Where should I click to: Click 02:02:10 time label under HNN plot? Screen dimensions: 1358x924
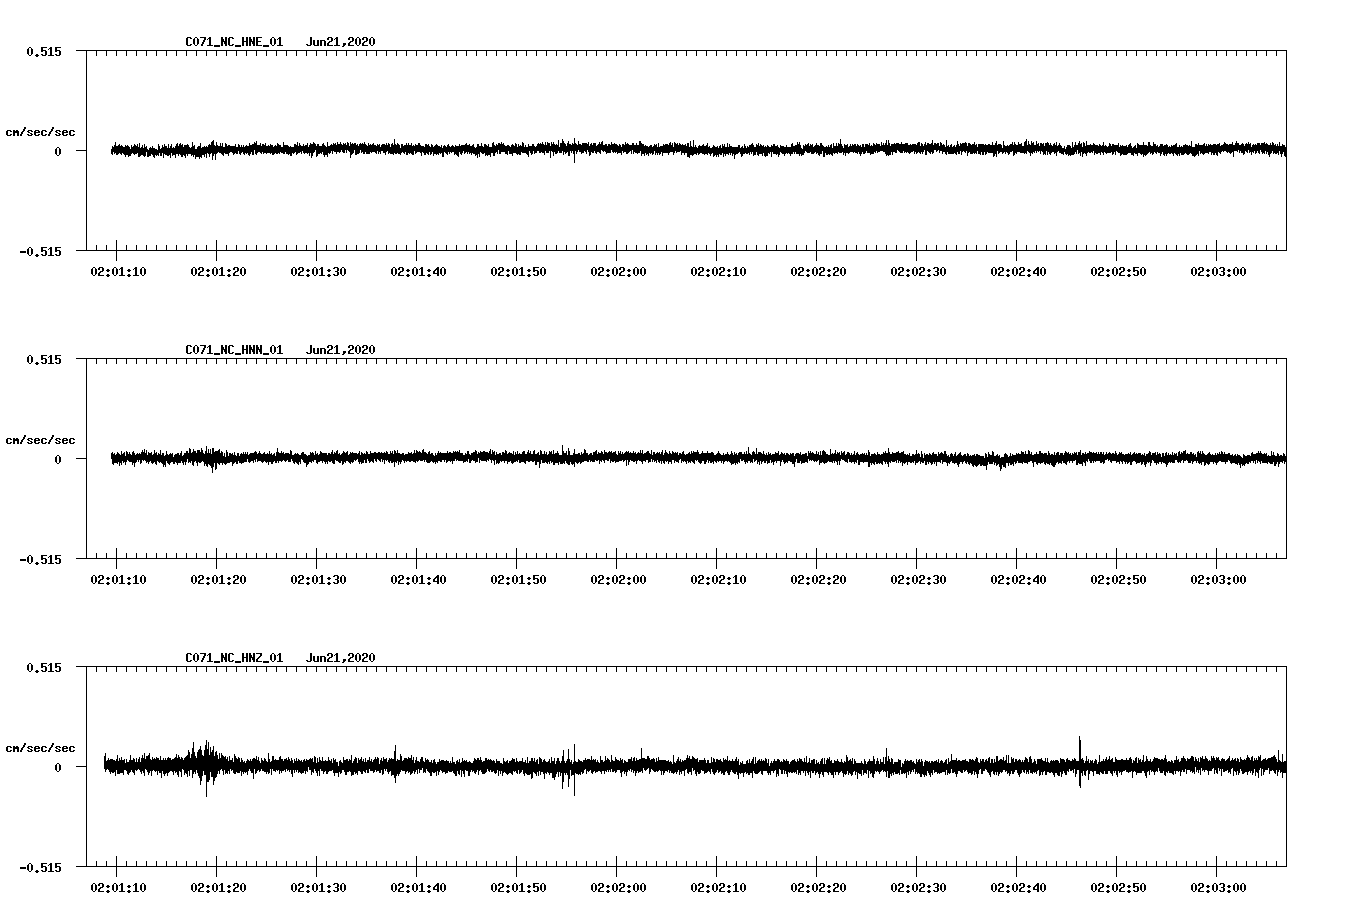718,580
